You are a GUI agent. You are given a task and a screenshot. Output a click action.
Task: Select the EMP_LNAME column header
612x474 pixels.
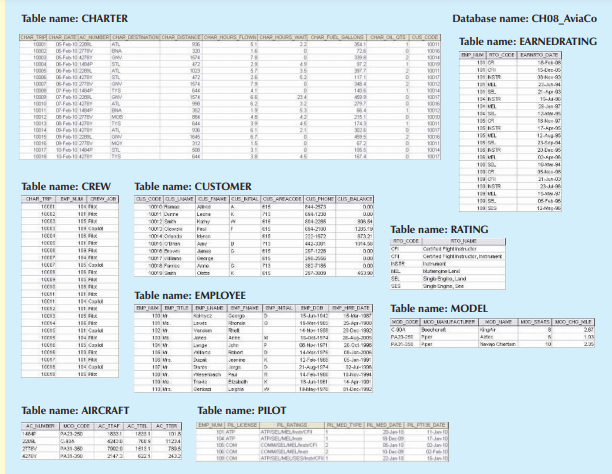(x=210, y=308)
